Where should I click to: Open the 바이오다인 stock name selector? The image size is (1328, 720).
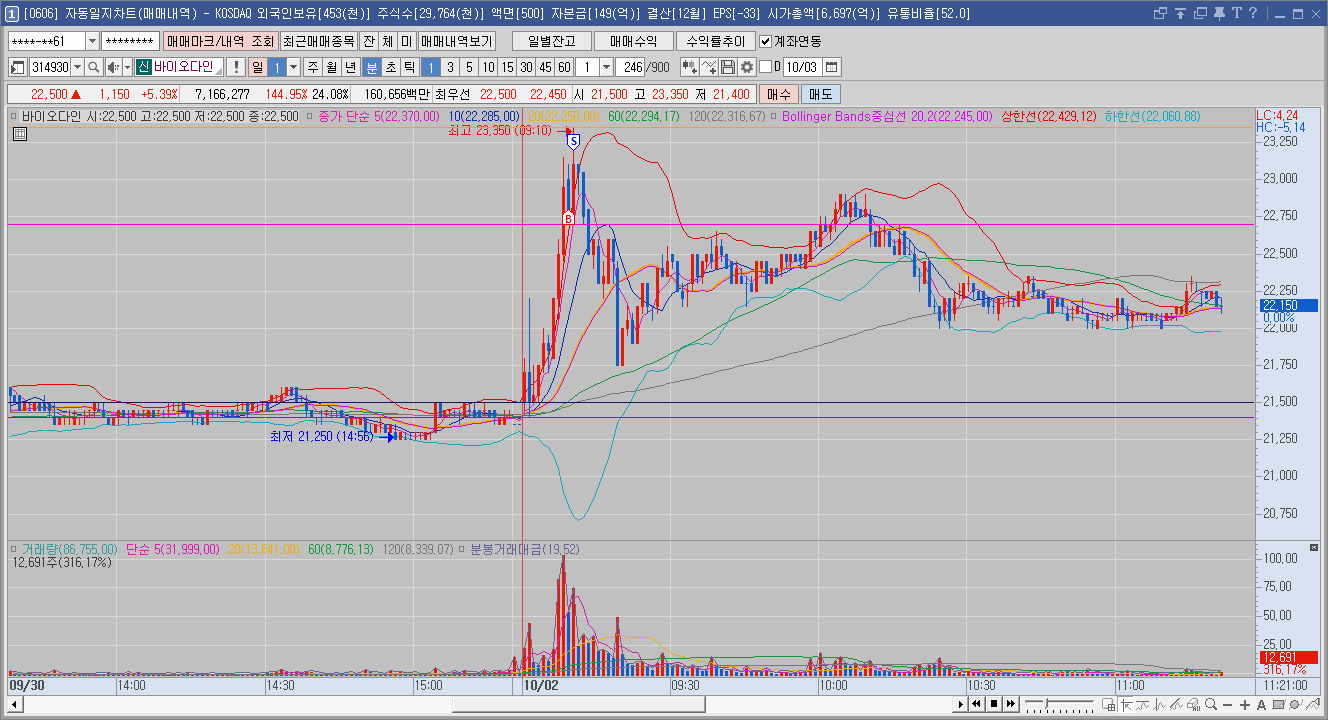[179, 67]
